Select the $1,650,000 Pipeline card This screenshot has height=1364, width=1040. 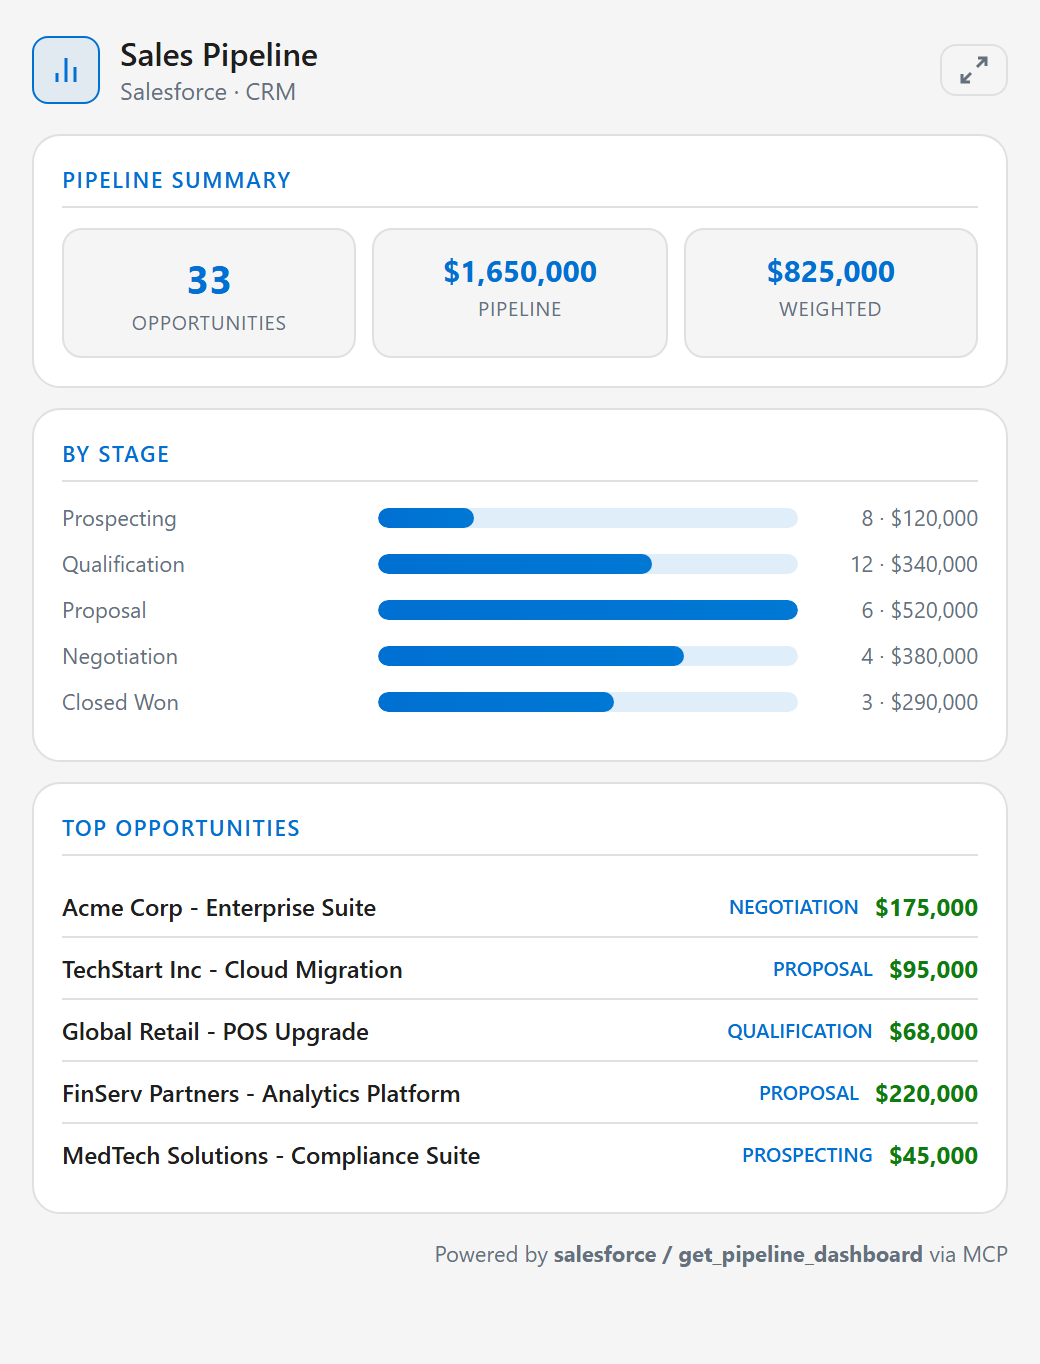pos(520,293)
